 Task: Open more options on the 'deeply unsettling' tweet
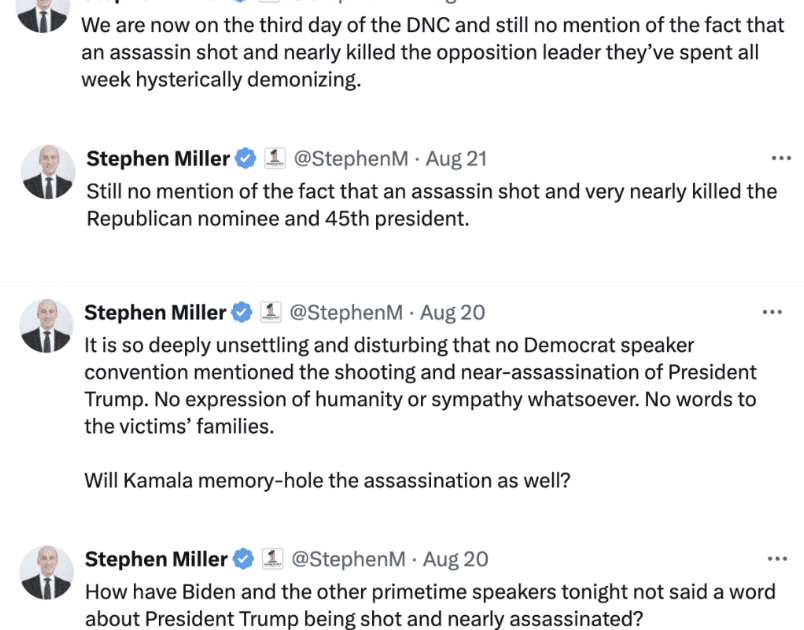coord(772,312)
